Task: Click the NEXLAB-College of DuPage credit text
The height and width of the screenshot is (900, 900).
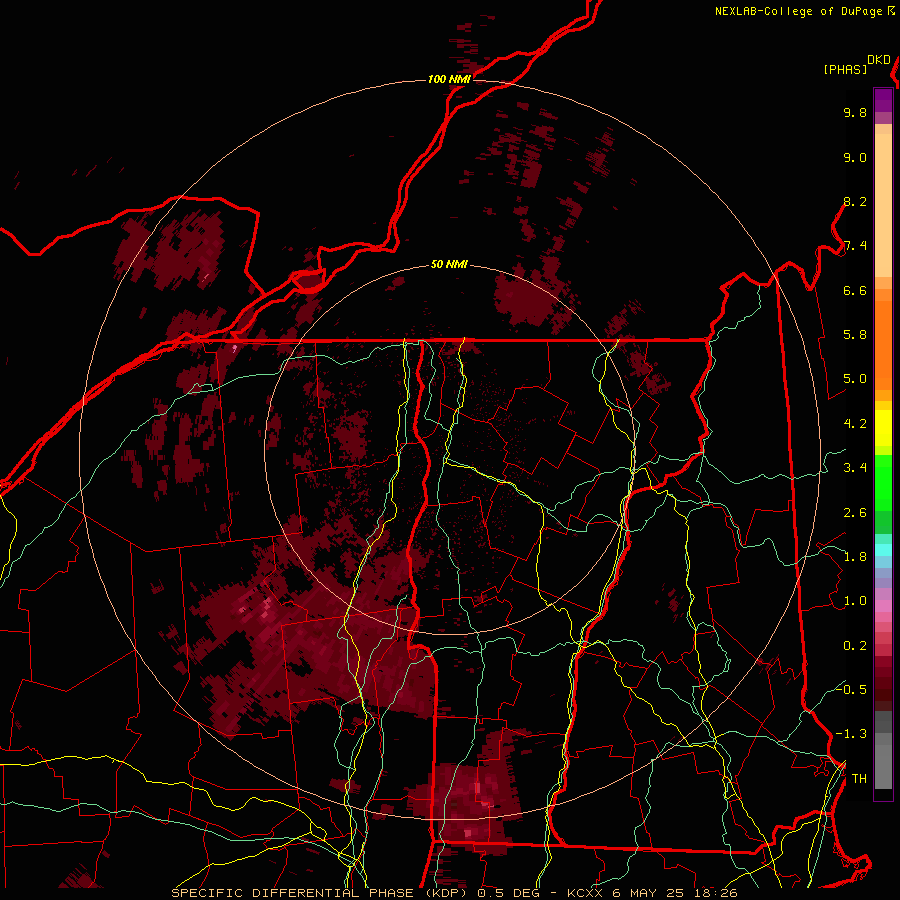Action: tap(799, 11)
